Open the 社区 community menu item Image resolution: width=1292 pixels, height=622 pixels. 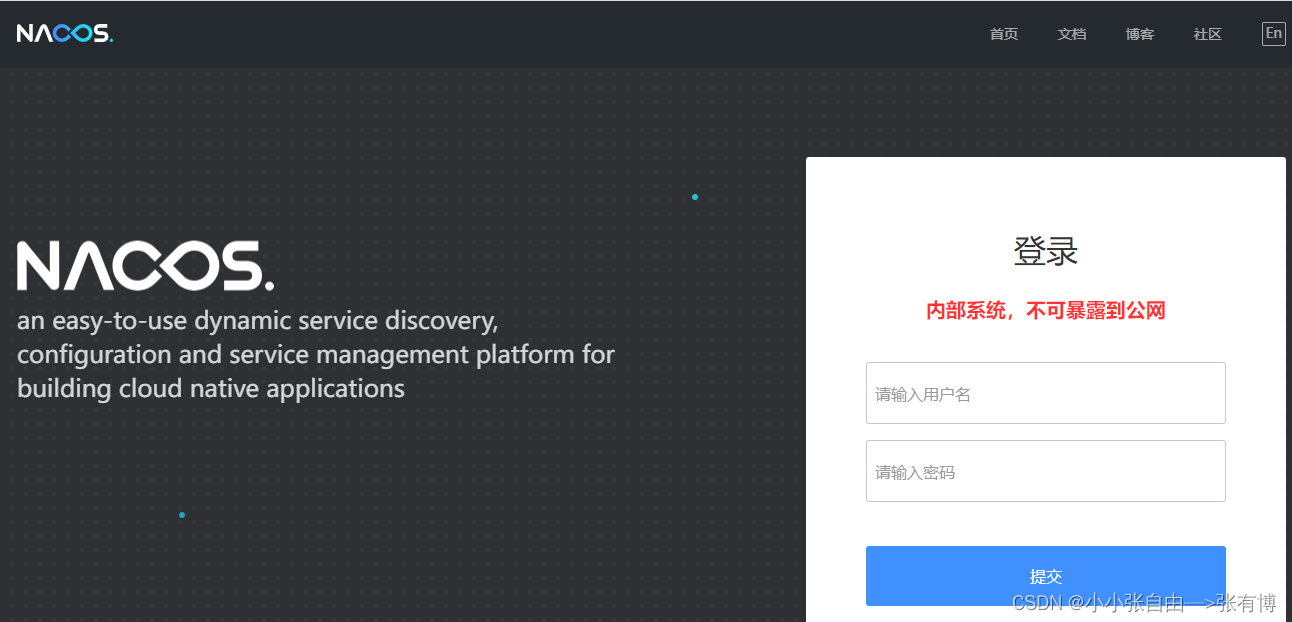1208,34
